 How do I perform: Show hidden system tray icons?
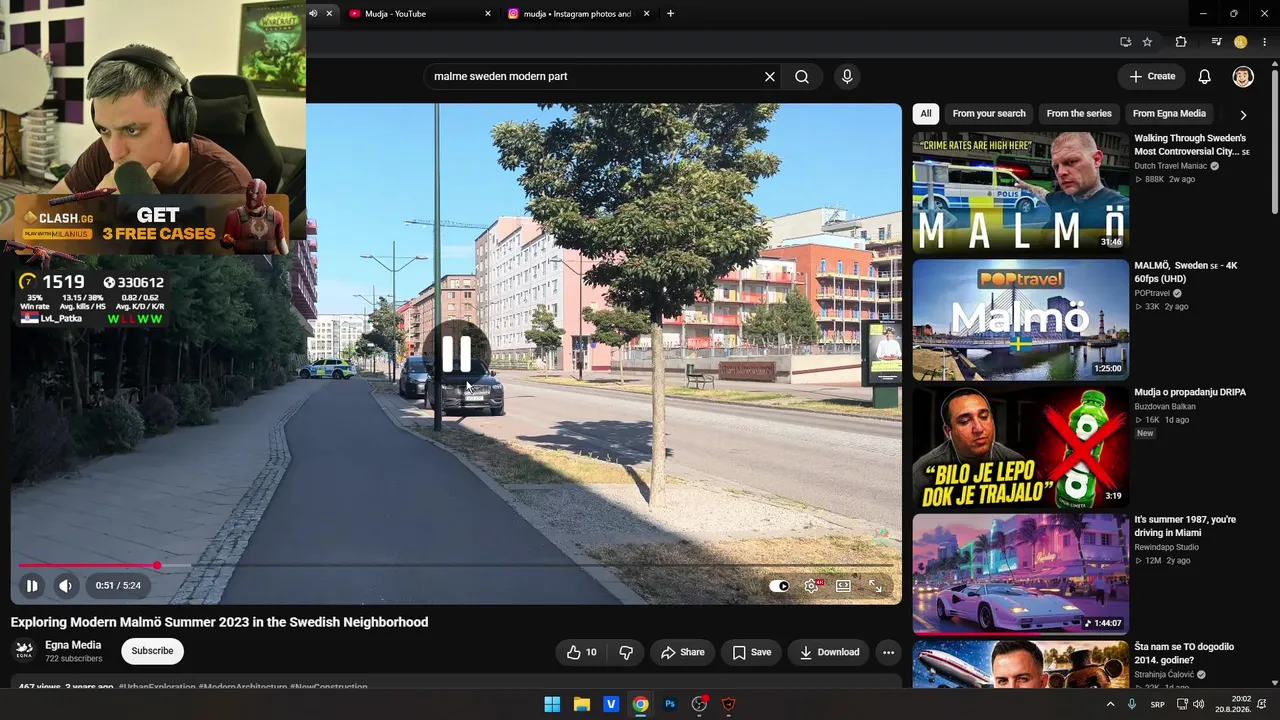coord(1110,705)
